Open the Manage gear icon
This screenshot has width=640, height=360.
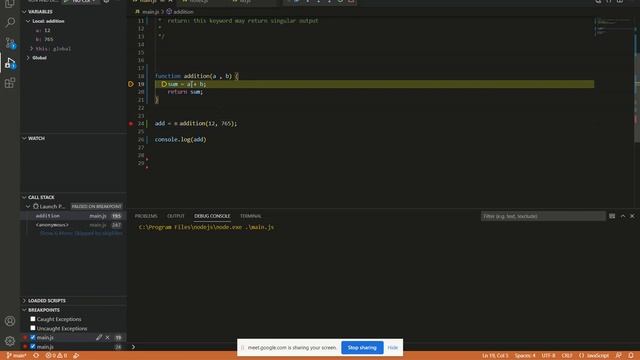pos(10,341)
